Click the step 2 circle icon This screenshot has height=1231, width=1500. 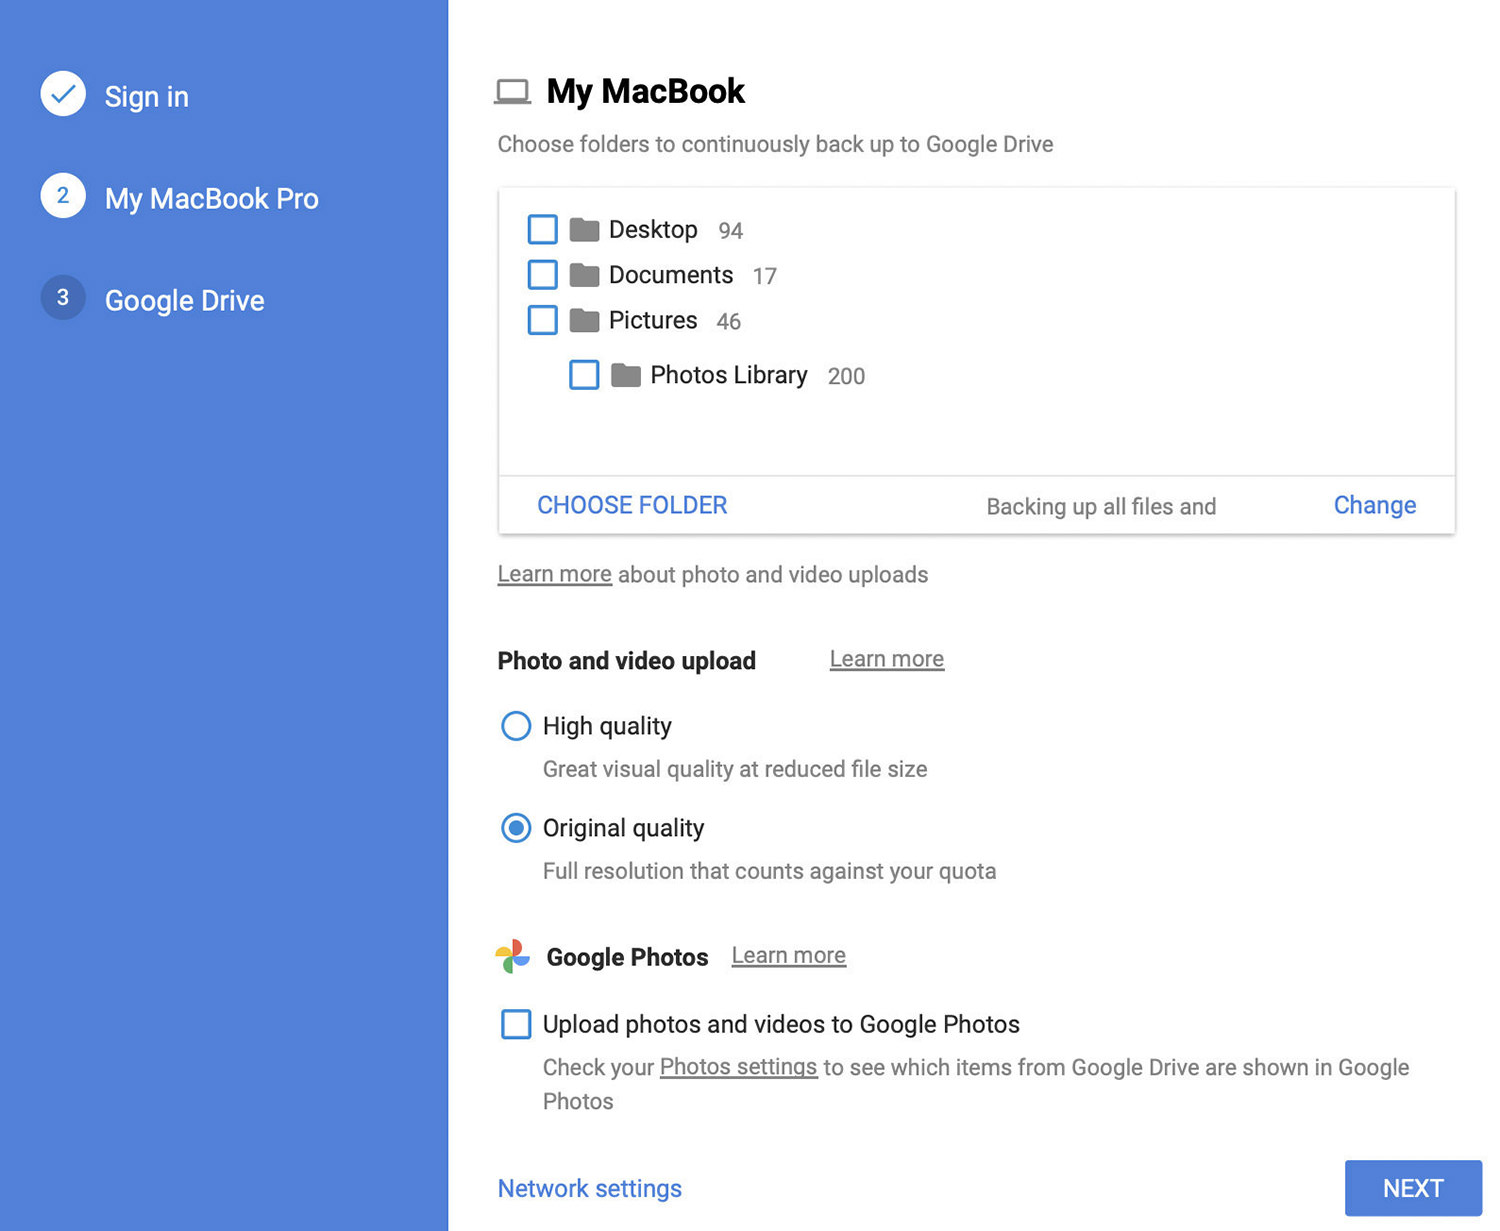[x=63, y=196]
